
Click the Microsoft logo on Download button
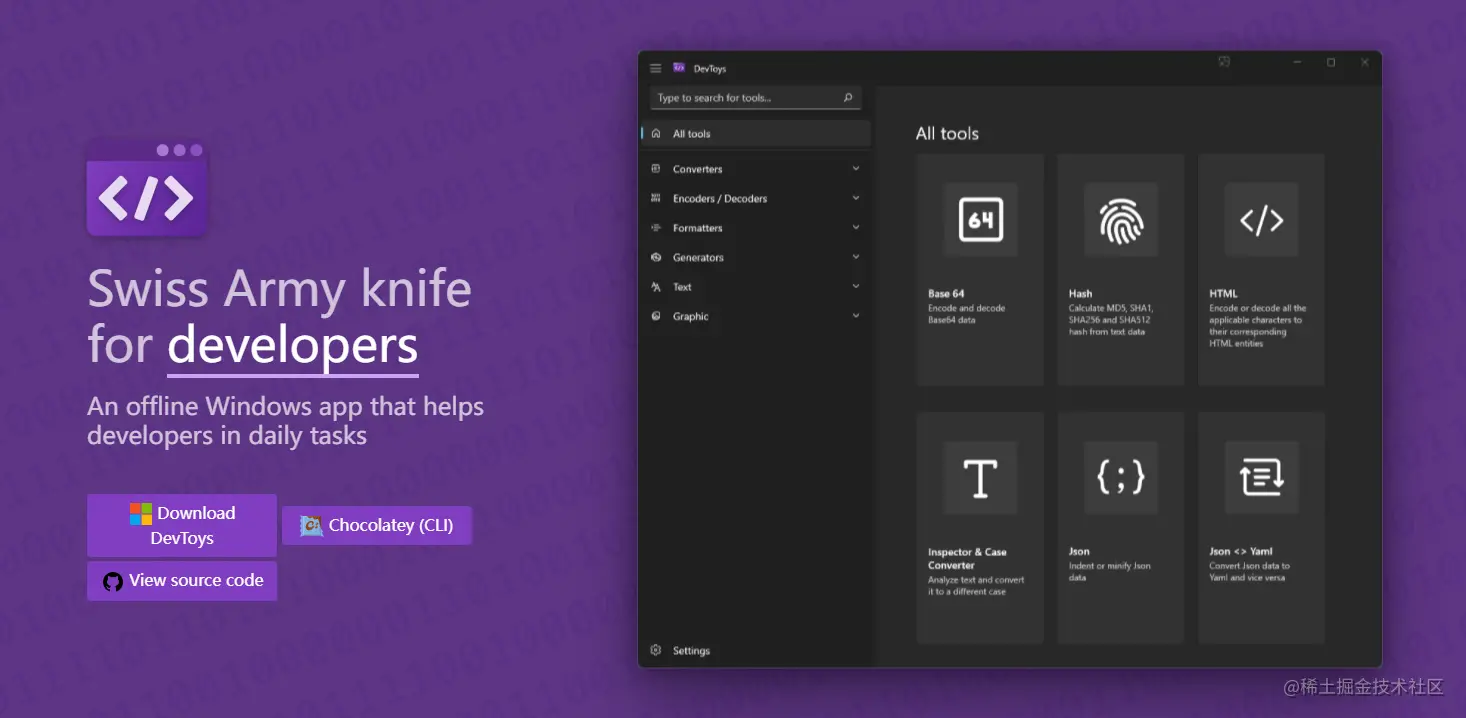pyautogui.click(x=141, y=514)
